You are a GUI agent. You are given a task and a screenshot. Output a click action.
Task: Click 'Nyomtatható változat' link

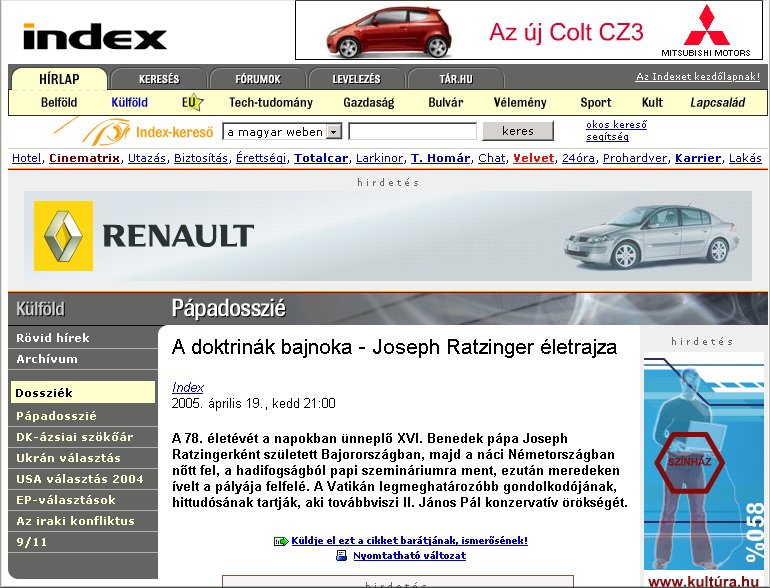point(410,556)
